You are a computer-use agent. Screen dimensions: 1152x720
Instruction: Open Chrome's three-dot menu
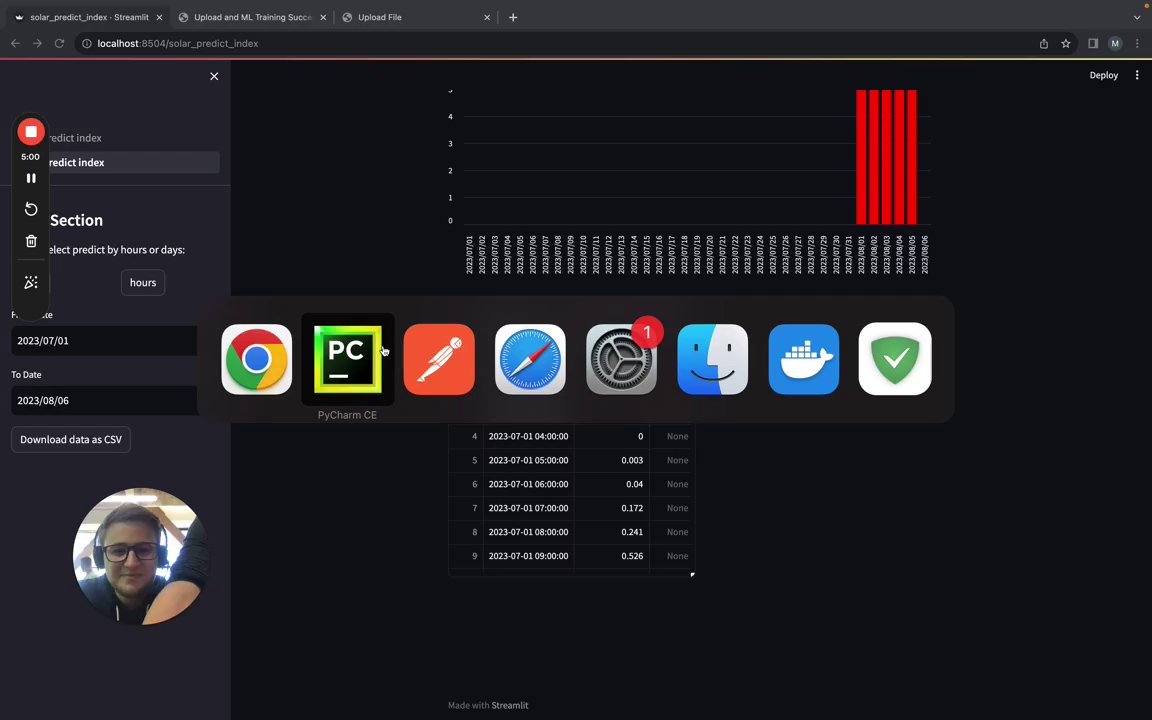1137,43
